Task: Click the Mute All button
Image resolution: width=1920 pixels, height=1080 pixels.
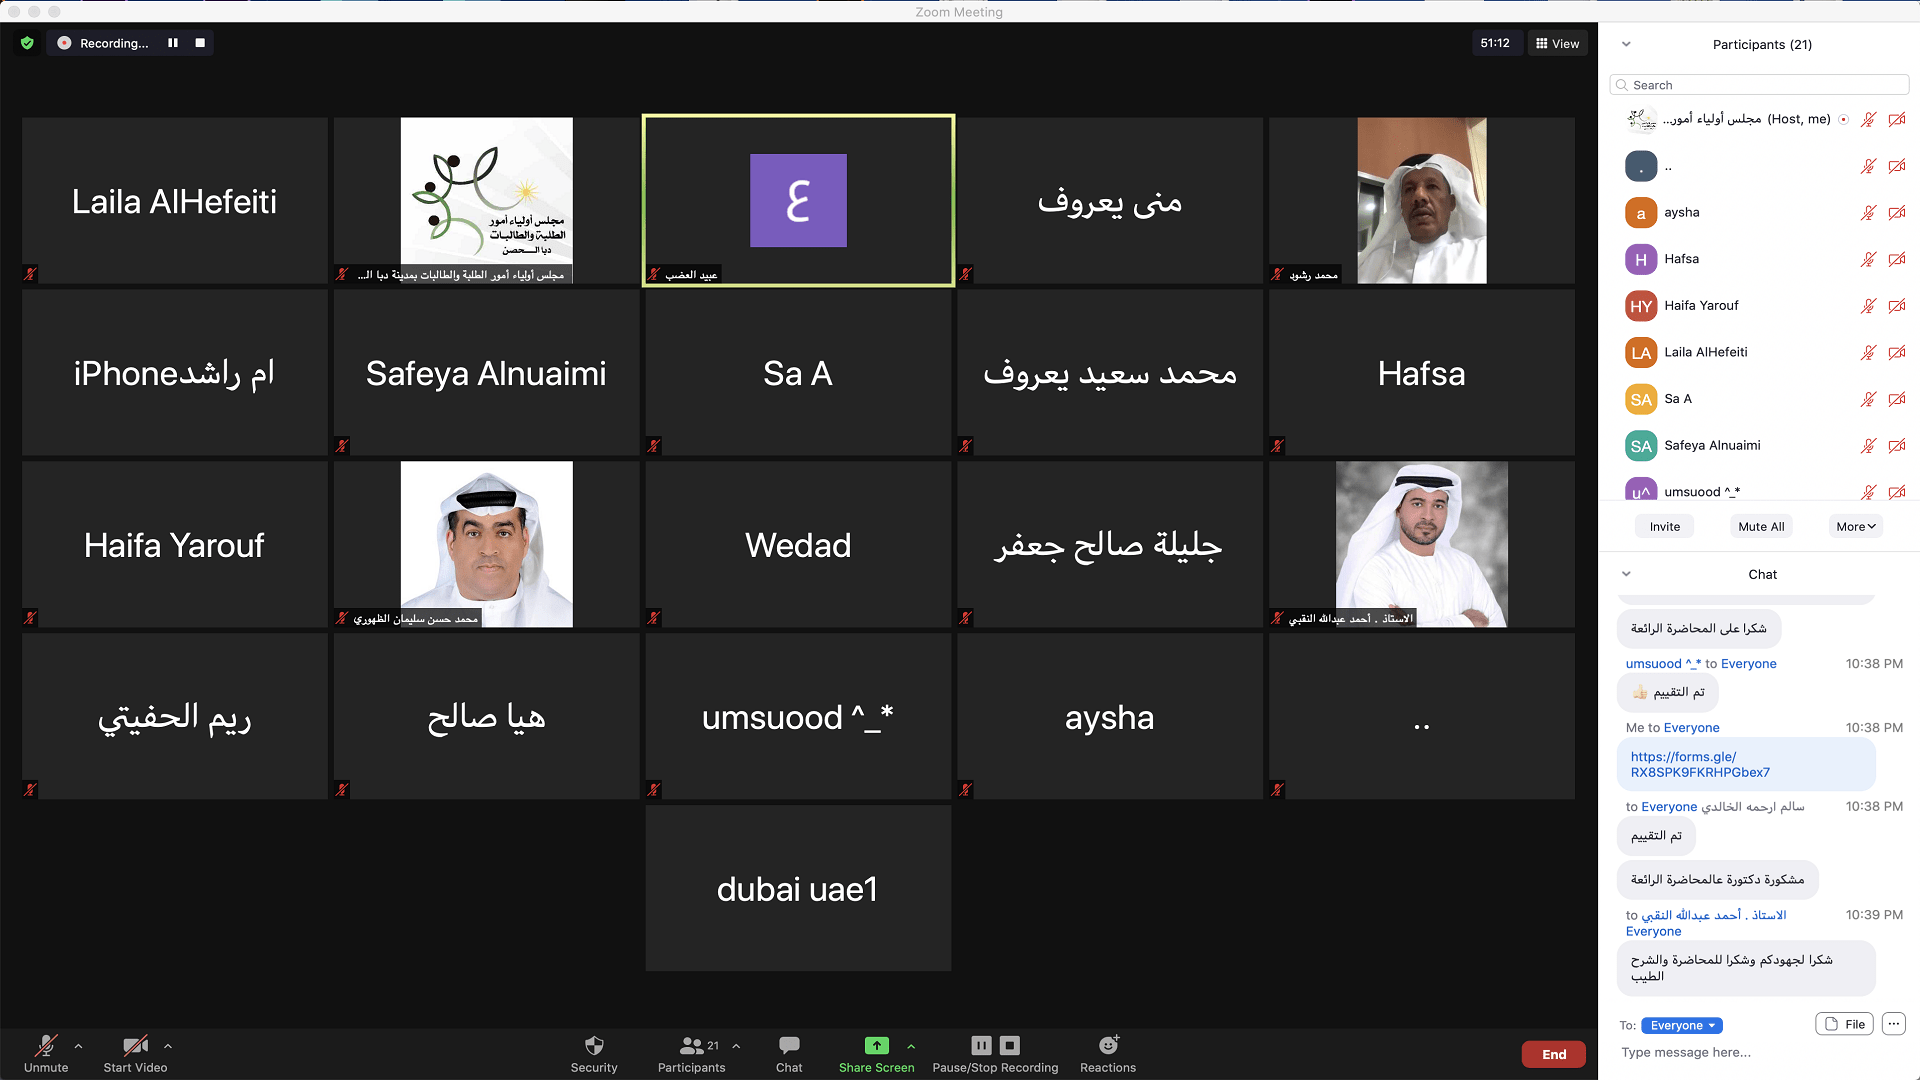Action: click(x=1760, y=527)
